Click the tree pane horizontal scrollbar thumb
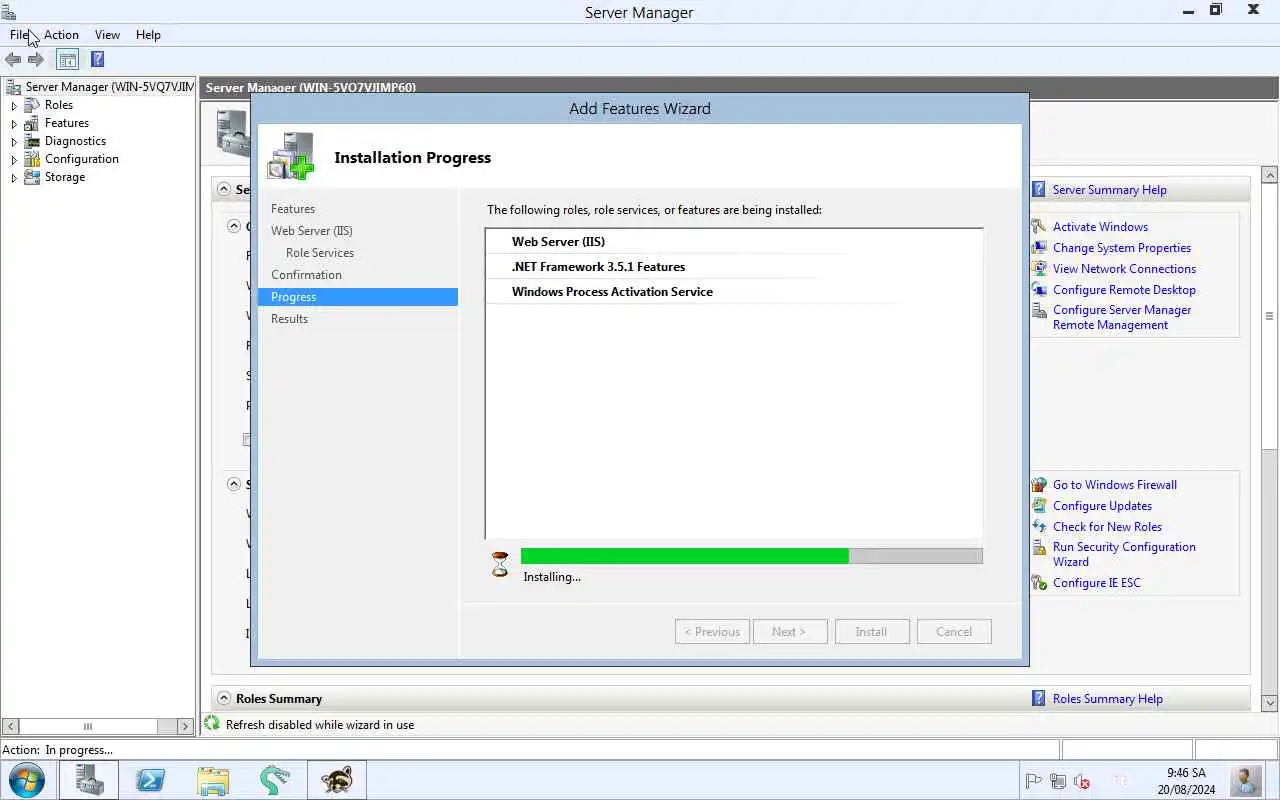The width and height of the screenshot is (1280, 800). click(87, 727)
